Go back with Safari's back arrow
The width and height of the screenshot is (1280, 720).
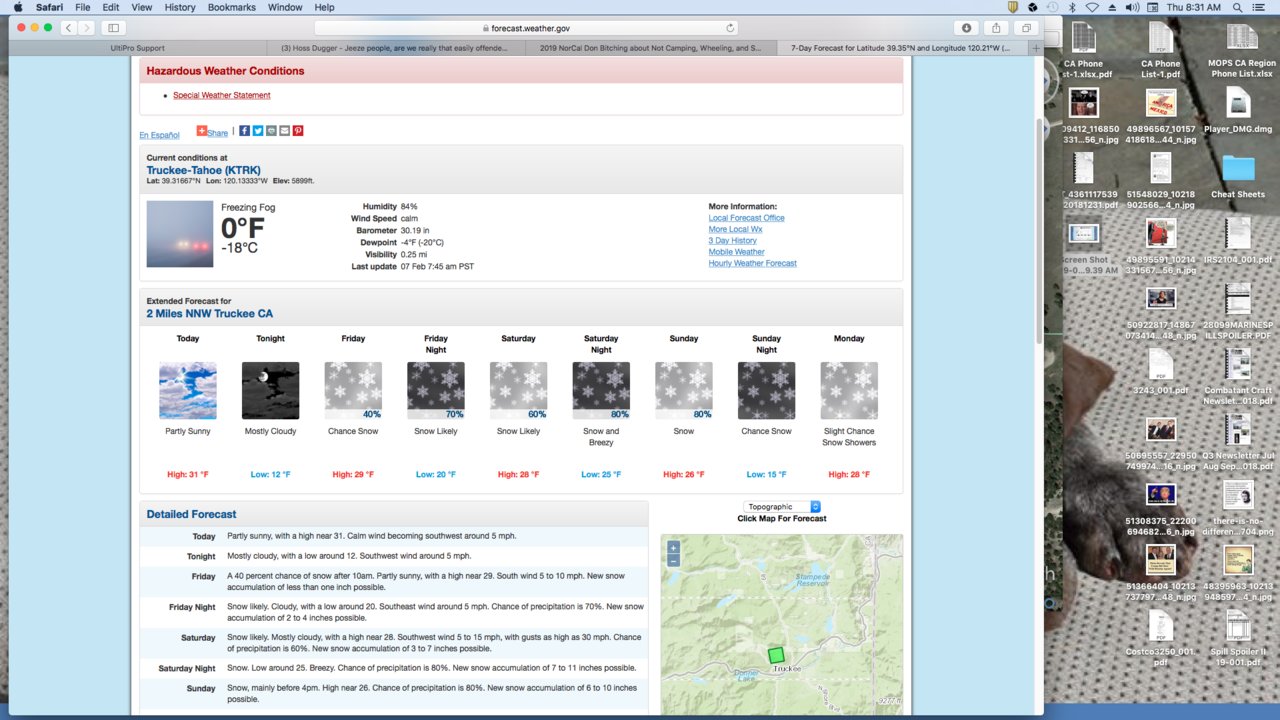click(68, 28)
